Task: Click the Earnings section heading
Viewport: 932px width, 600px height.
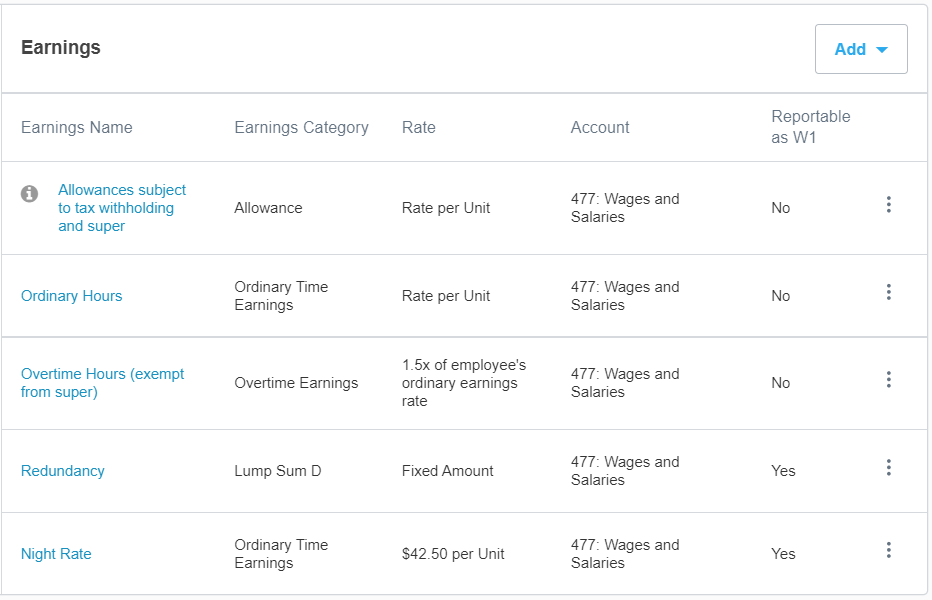Action: point(61,47)
